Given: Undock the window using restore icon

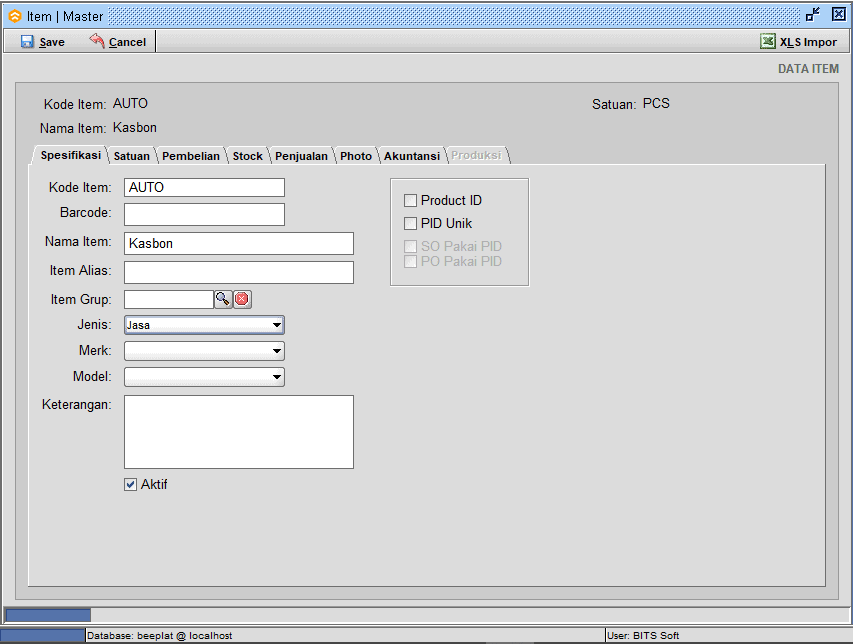Looking at the screenshot, I should [812, 15].
